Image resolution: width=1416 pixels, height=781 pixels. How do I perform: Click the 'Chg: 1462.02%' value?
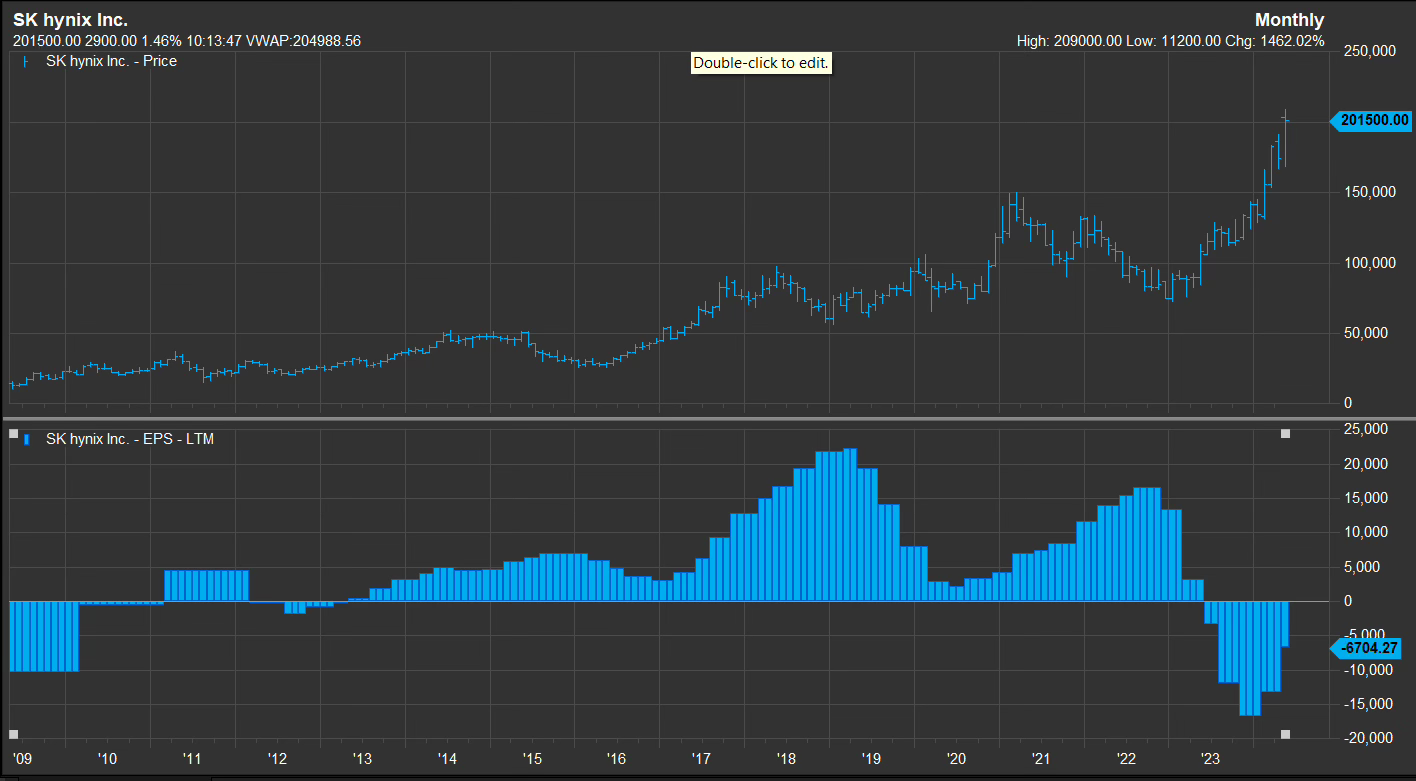click(x=1276, y=41)
